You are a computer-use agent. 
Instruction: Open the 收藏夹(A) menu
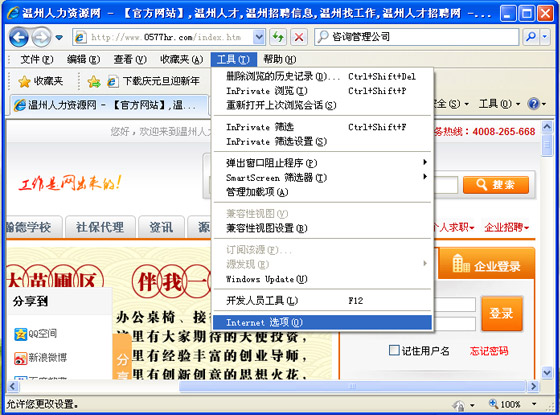coord(181,59)
